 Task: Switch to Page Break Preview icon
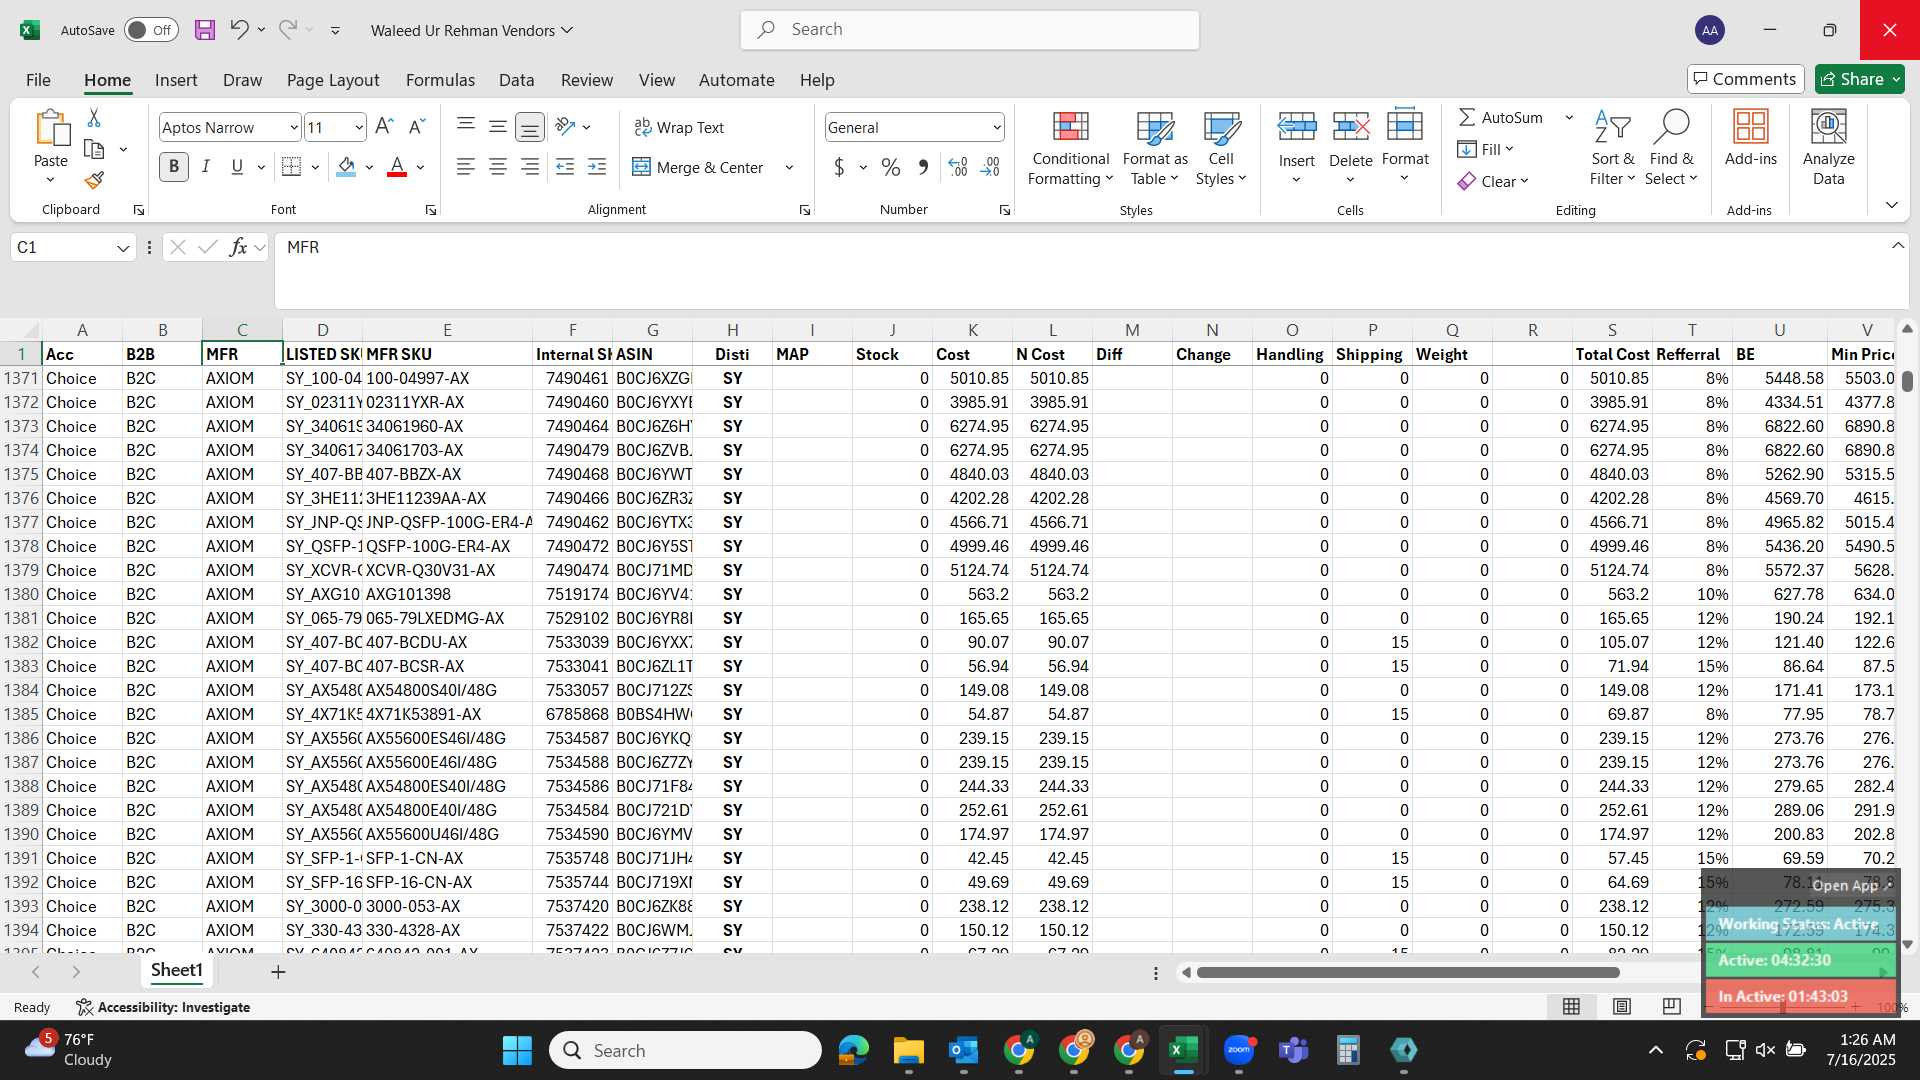1671,1007
